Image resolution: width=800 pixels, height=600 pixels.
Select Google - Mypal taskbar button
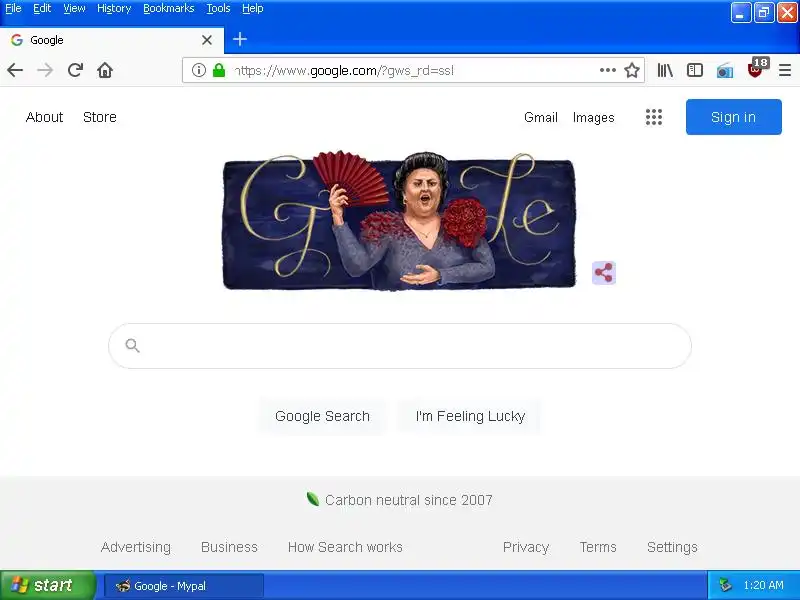[184, 586]
